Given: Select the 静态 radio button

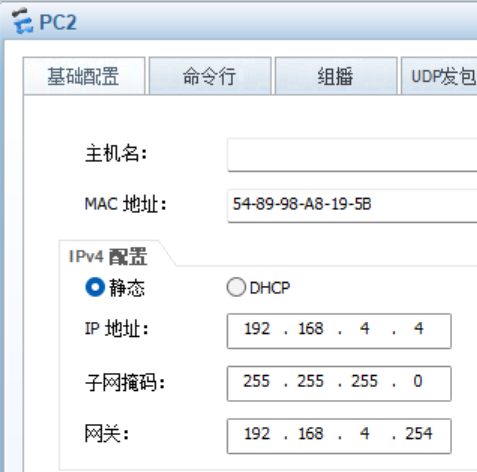Looking at the screenshot, I should pos(95,287).
